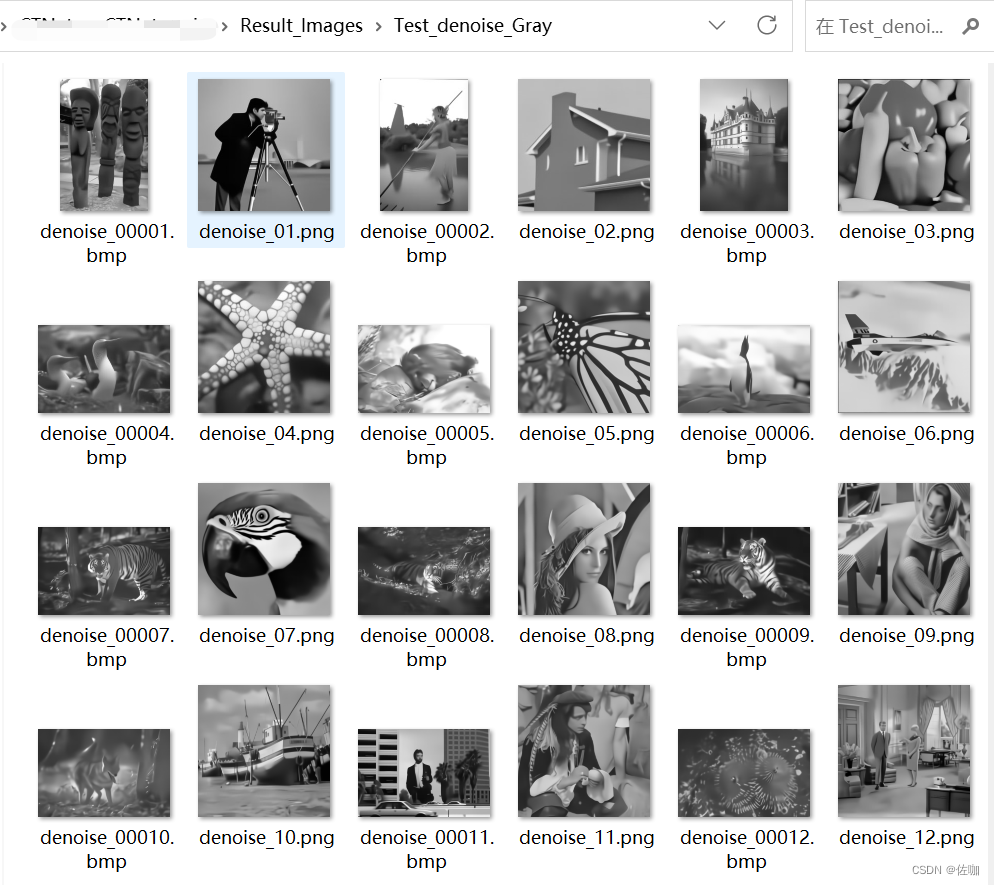994x885 pixels.
Task: Select denoise_05.png butterfly thumbnail
Action: click(x=584, y=347)
